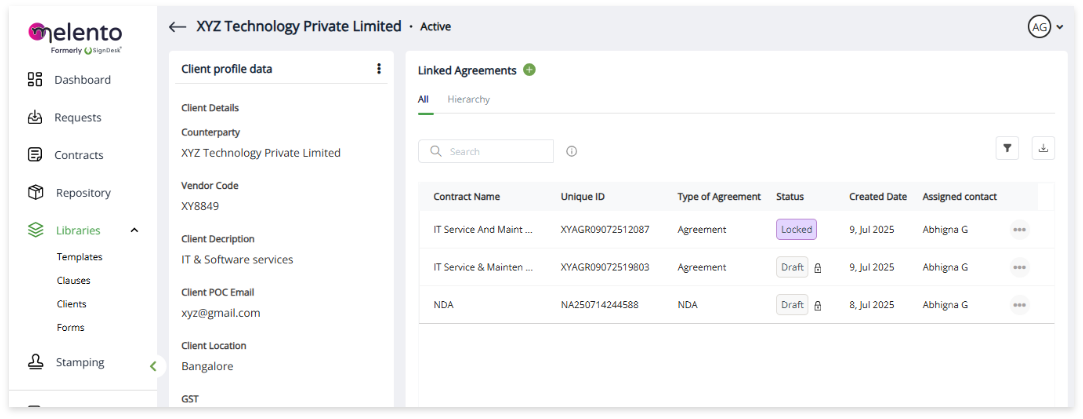This screenshot has width=1083, height=419.
Task: Click lock icon beside NDA Draft status
Action: click(x=817, y=306)
